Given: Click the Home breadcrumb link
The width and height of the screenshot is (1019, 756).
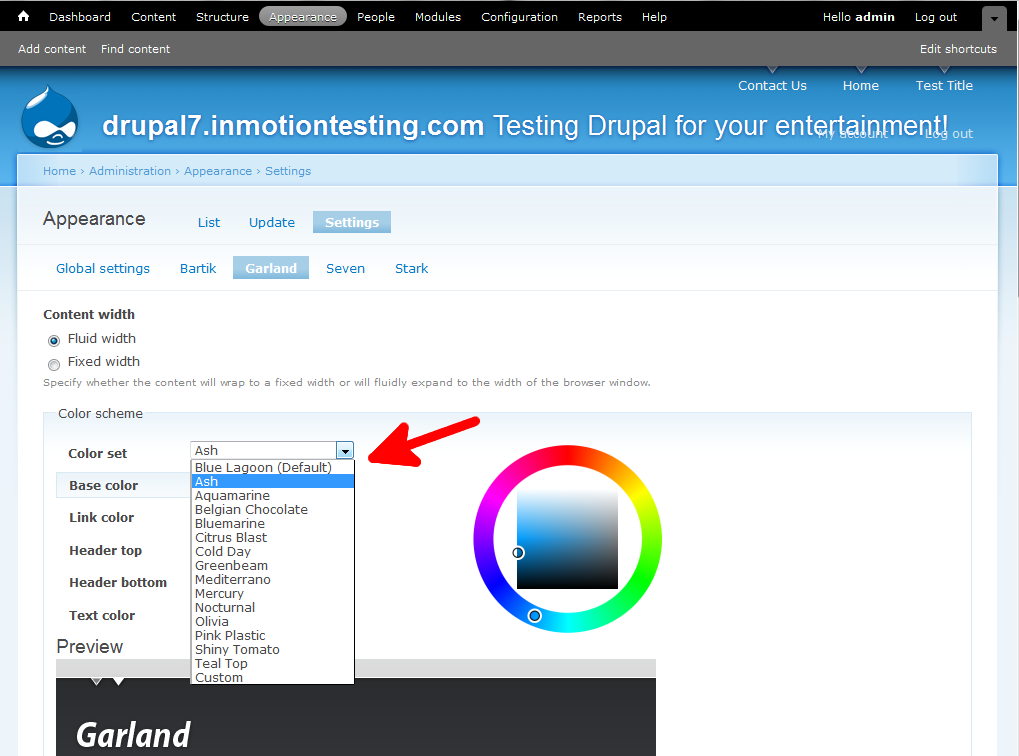Looking at the screenshot, I should click(x=59, y=171).
